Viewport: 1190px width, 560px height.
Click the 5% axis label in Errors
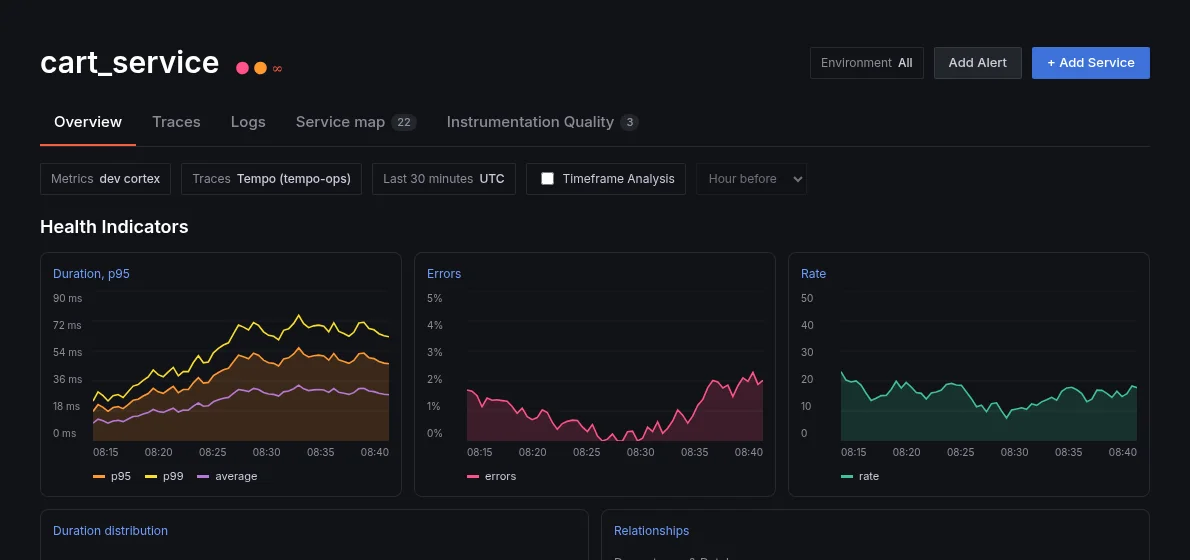point(435,298)
